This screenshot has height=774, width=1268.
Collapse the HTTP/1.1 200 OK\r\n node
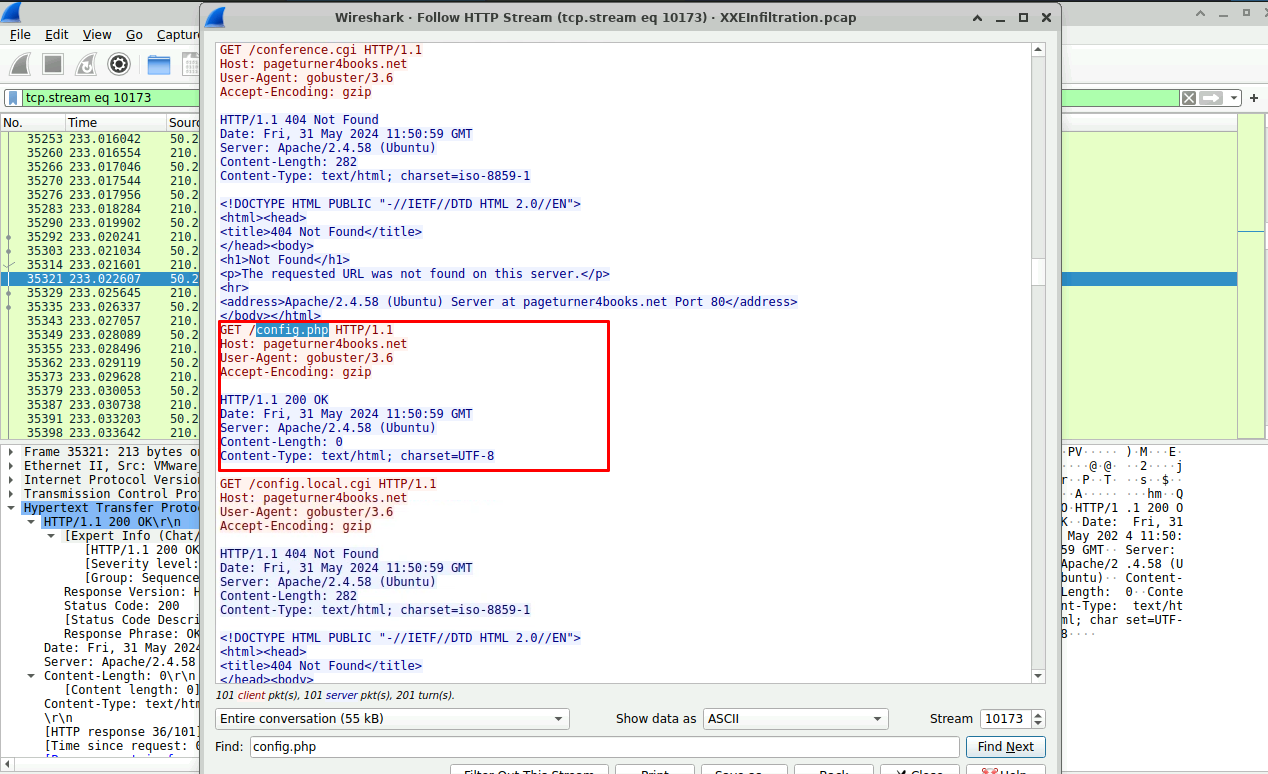point(31,522)
